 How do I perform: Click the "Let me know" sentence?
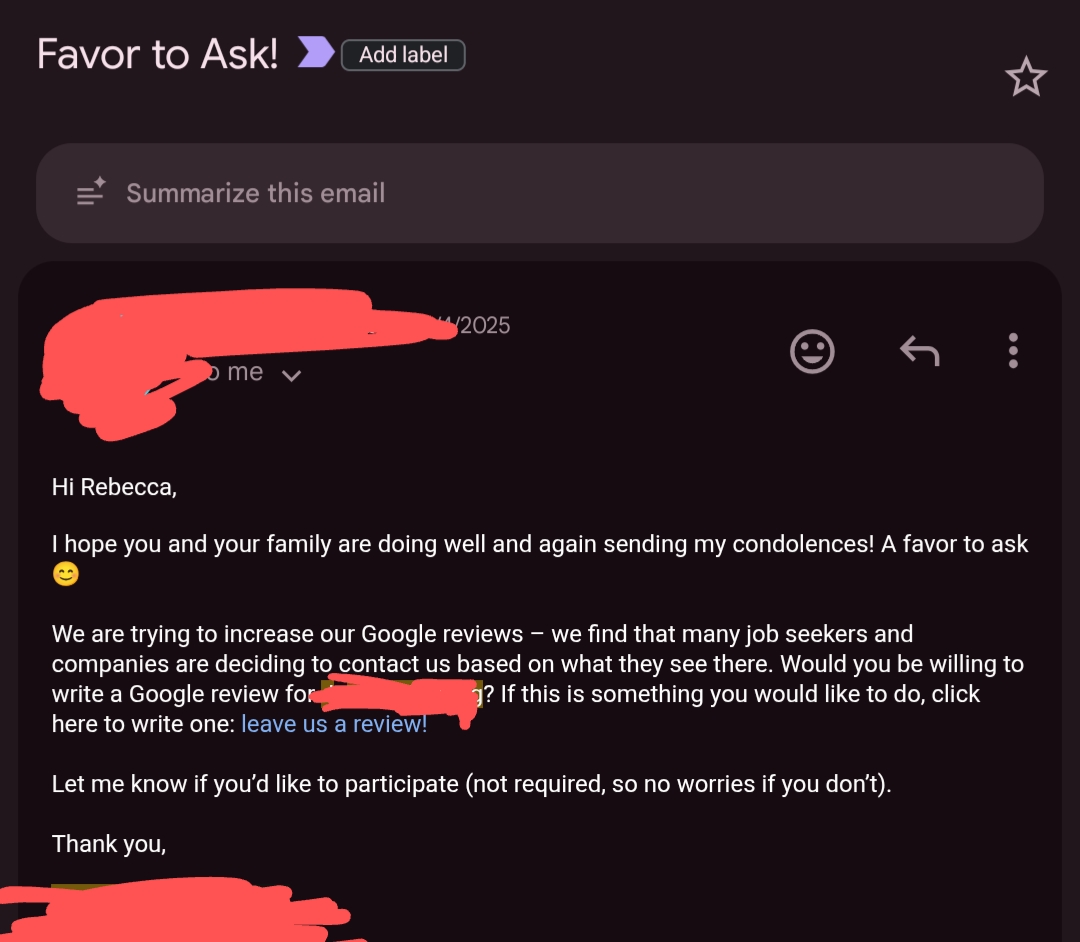tap(470, 784)
